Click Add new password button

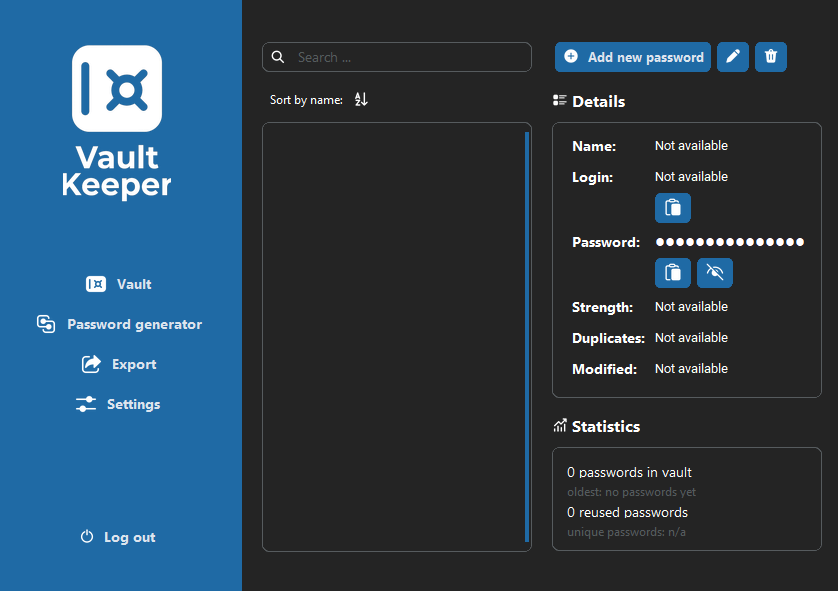pos(633,57)
